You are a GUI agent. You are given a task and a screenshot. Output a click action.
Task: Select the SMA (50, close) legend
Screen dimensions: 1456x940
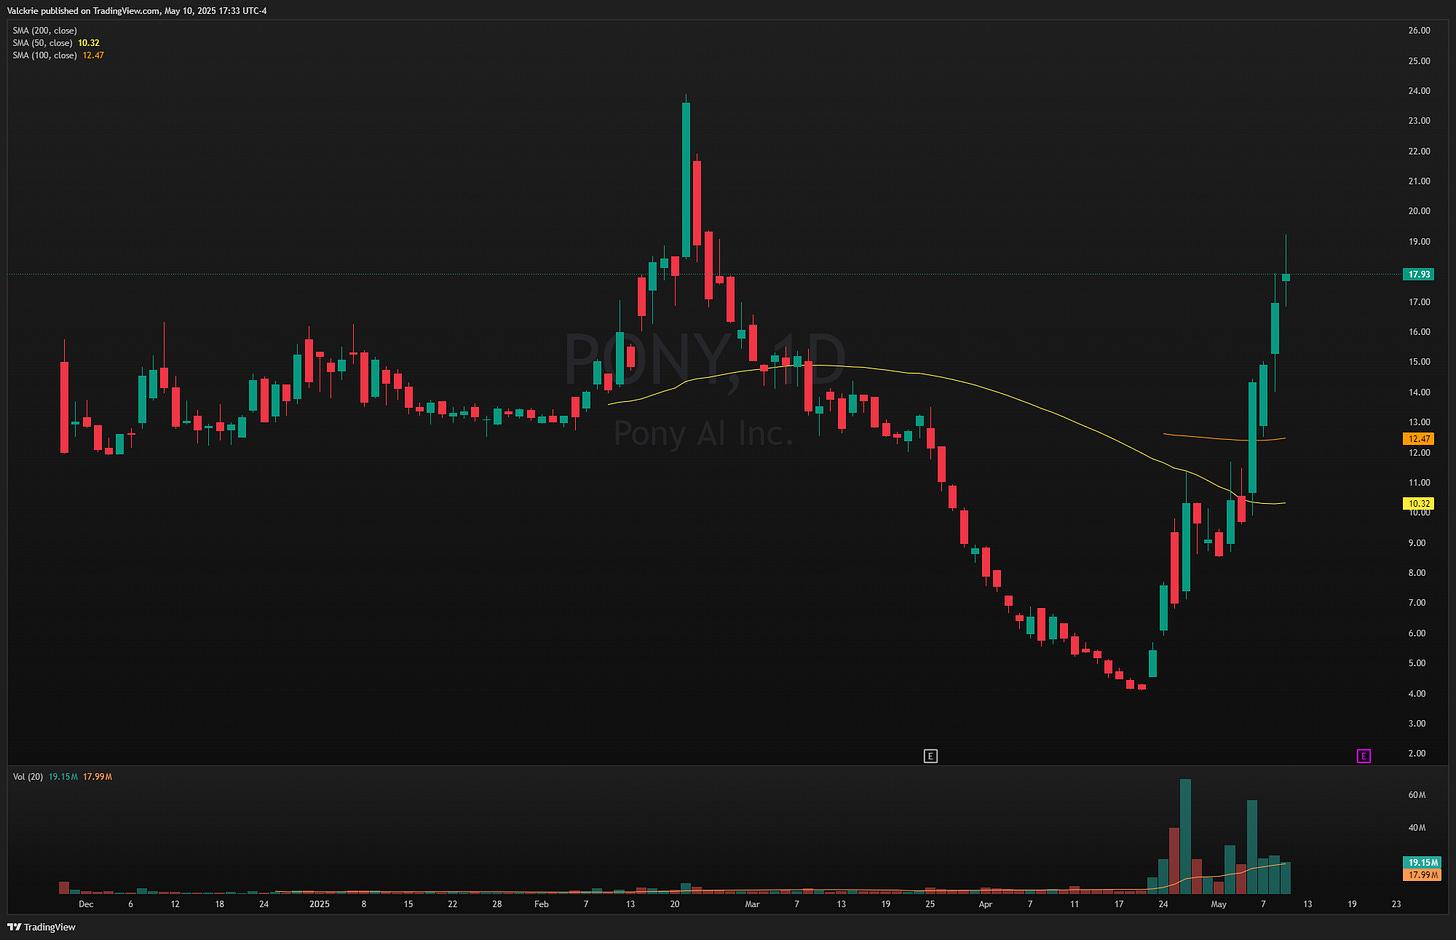point(56,43)
